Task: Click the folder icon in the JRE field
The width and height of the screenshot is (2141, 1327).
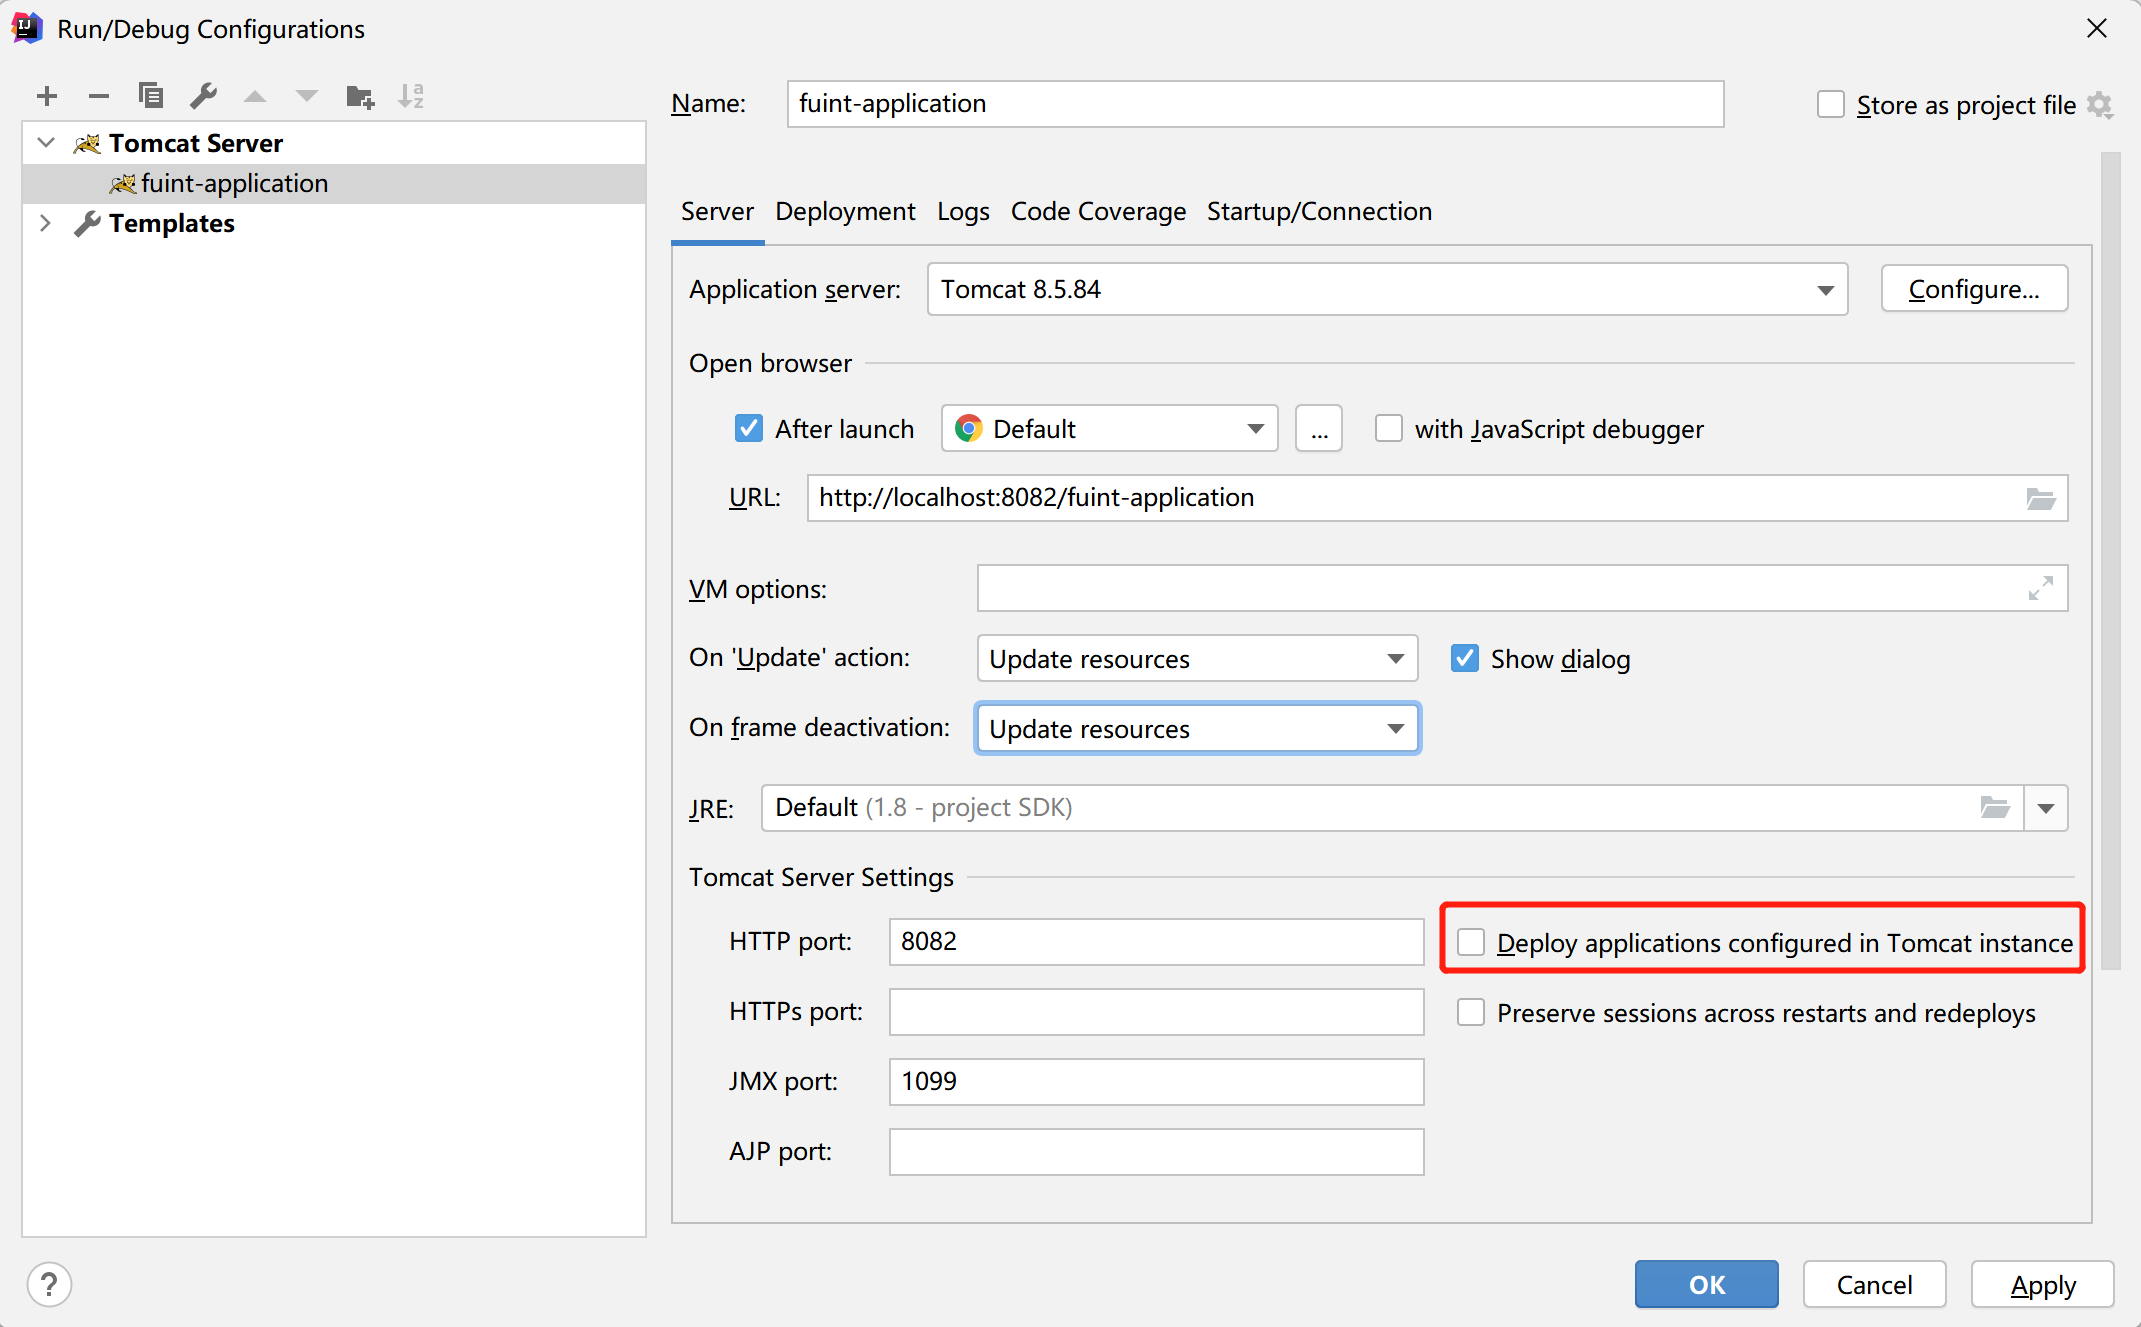Action: pyautogui.click(x=1995, y=808)
